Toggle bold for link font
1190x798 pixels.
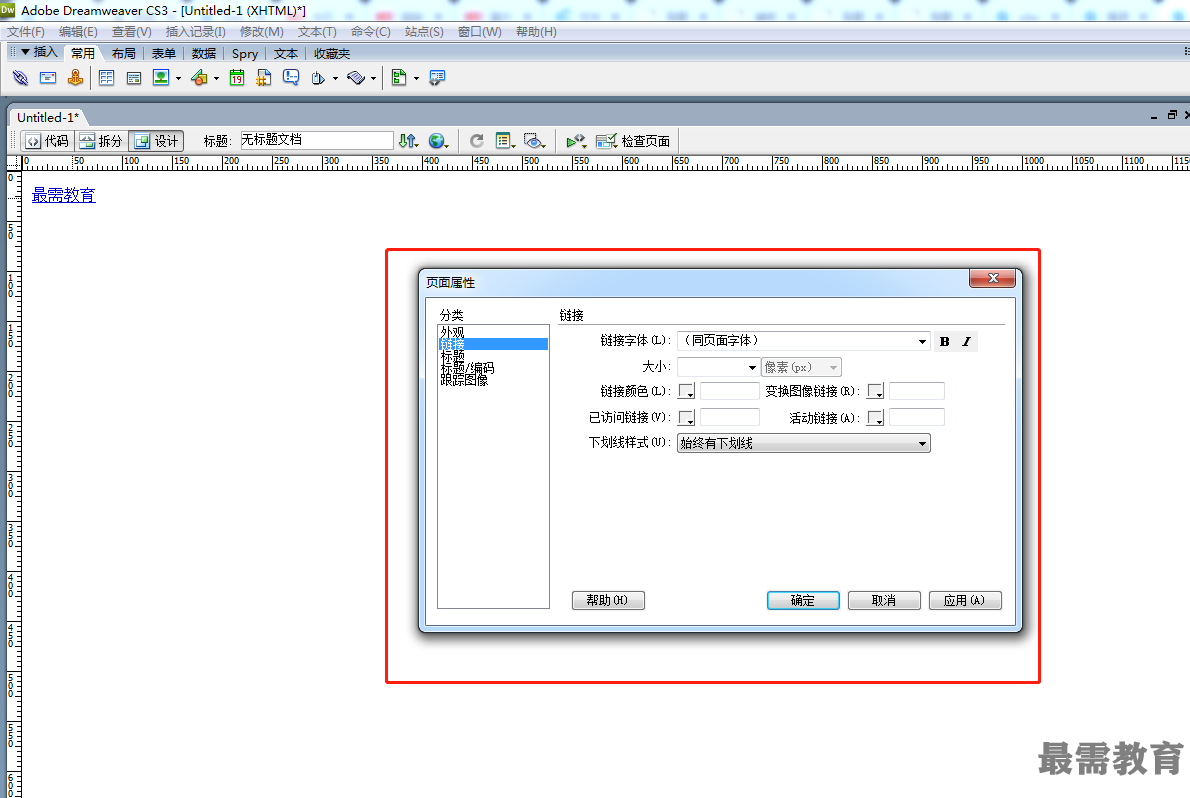pyautogui.click(x=944, y=342)
